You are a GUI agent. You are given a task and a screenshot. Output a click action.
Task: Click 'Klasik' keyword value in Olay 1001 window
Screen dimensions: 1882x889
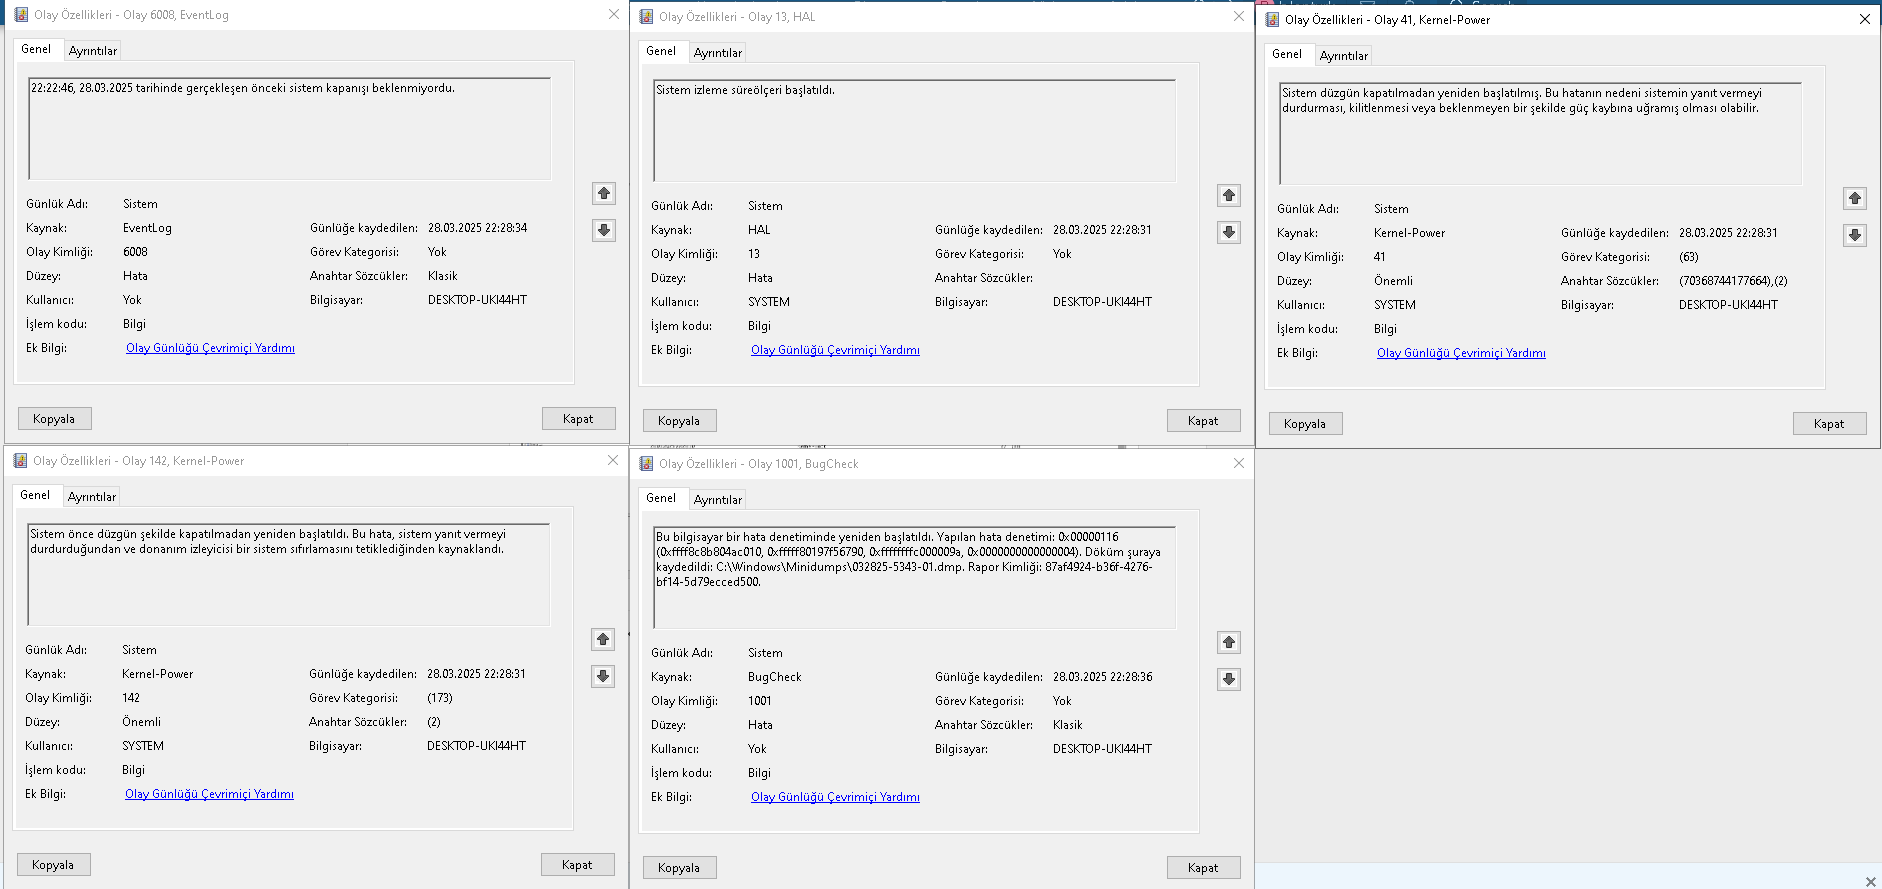[1068, 725]
